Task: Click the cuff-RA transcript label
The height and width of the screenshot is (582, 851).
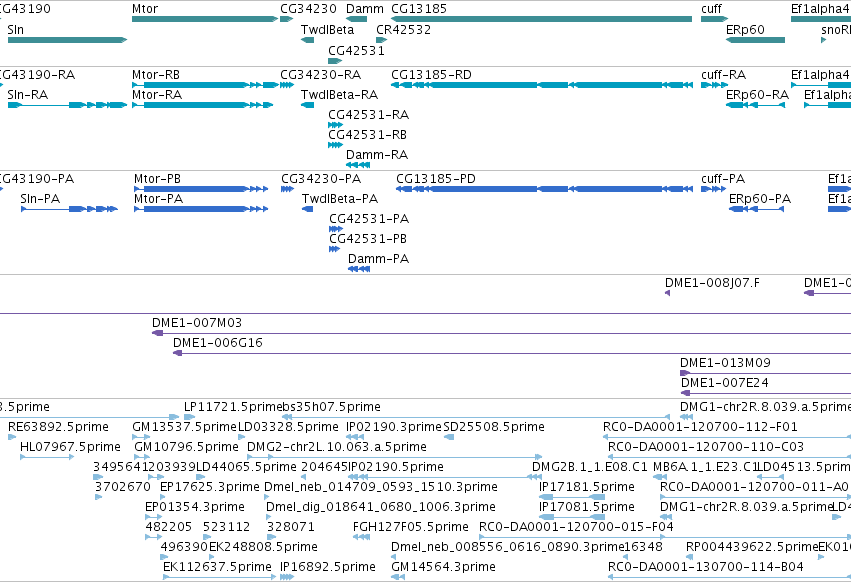Action: tap(723, 75)
